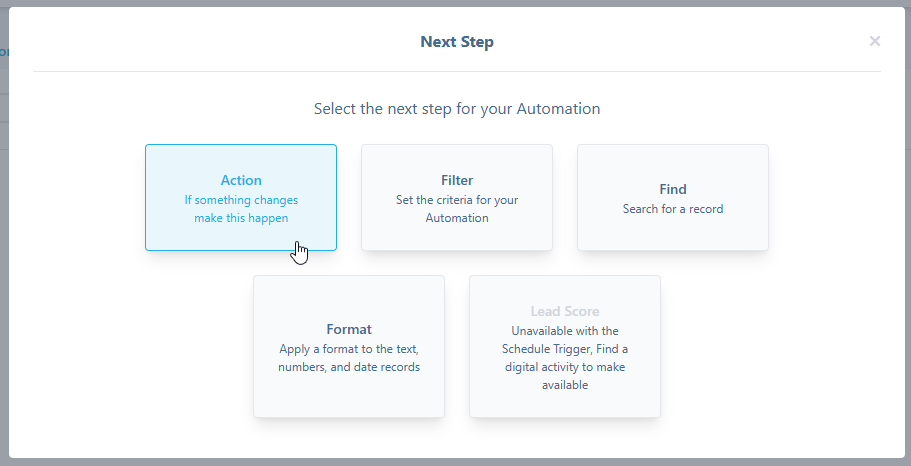The image size is (911, 466).
Task: Click the 'Filter' heading text
Action: click(x=457, y=180)
